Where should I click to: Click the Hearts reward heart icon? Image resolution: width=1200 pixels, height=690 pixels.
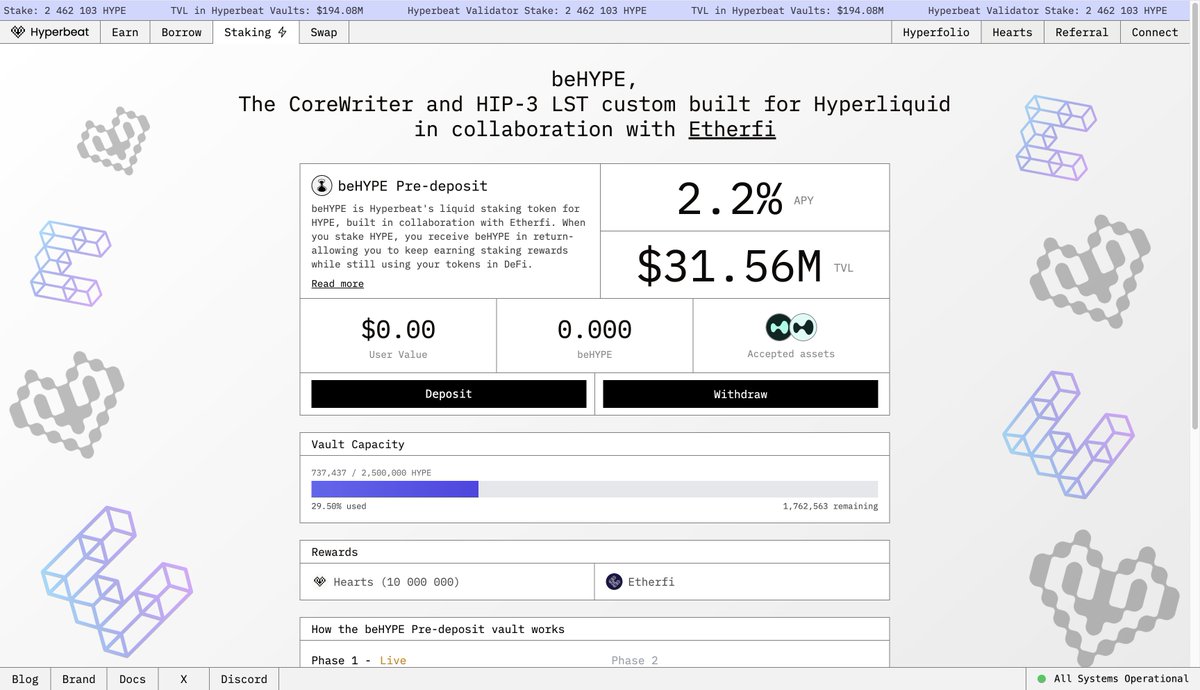tap(319, 581)
